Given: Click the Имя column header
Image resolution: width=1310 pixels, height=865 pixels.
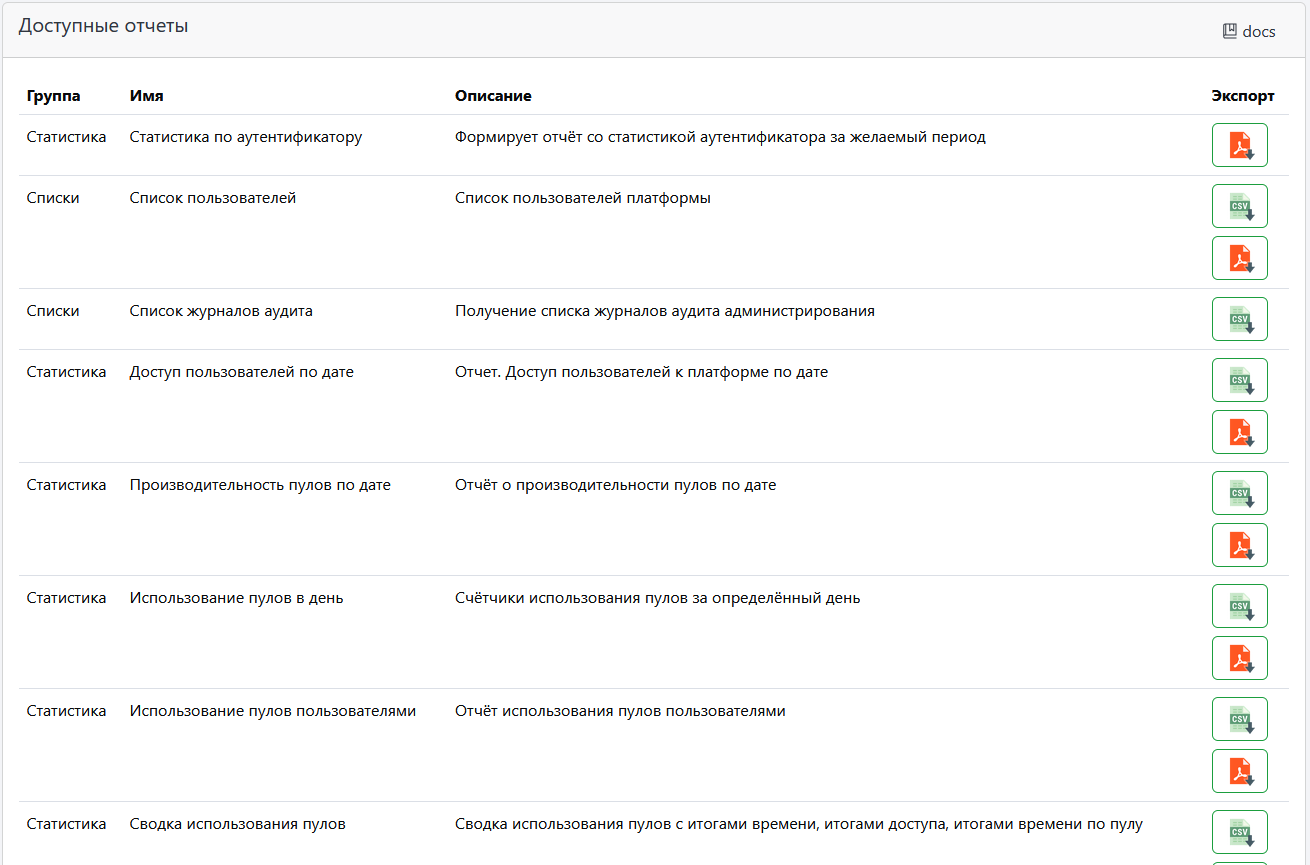Looking at the screenshot, I should click(x=146, y=96).
